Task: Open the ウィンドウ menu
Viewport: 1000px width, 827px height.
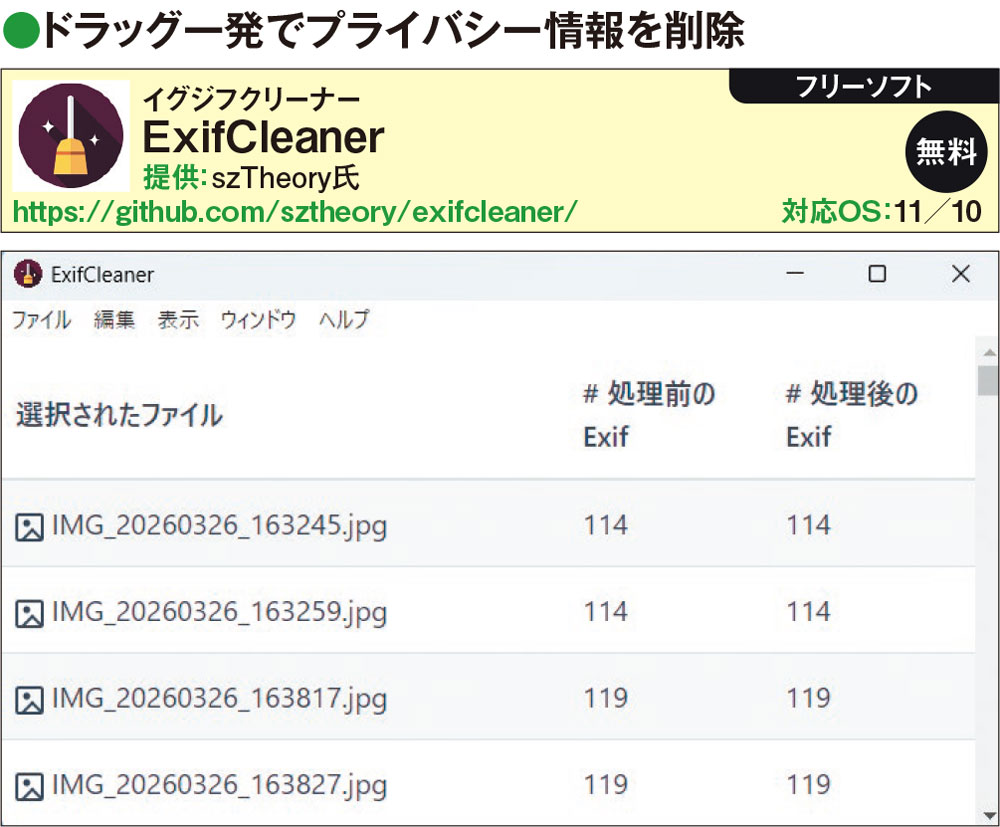Action: point(258,319)
